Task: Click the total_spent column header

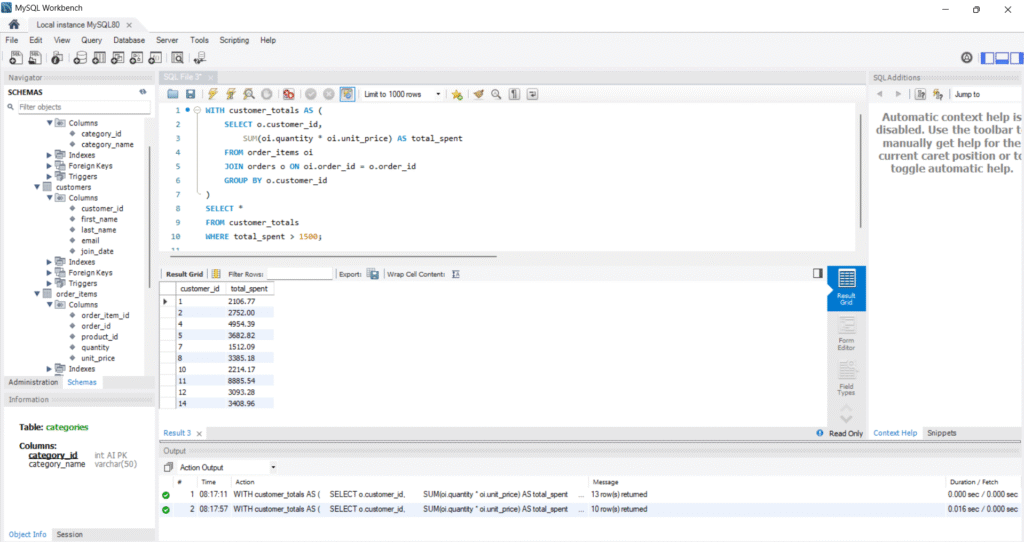Action: pyautogui.click(x=249, y=289)
